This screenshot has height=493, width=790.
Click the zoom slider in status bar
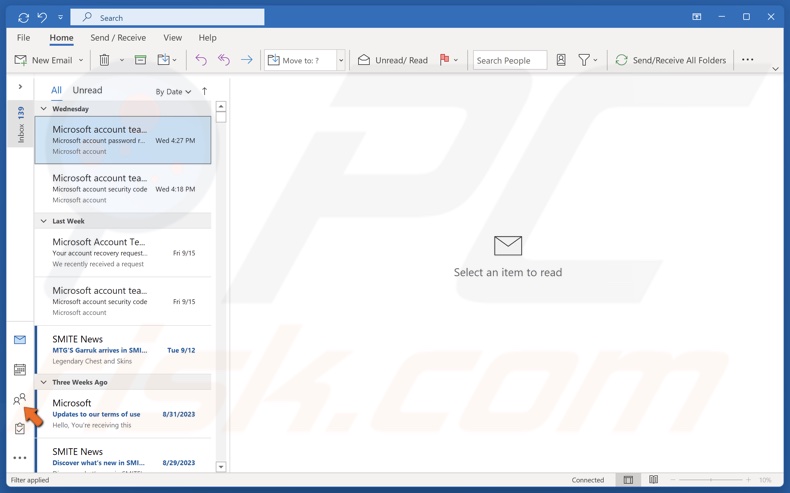pos(711,480)
